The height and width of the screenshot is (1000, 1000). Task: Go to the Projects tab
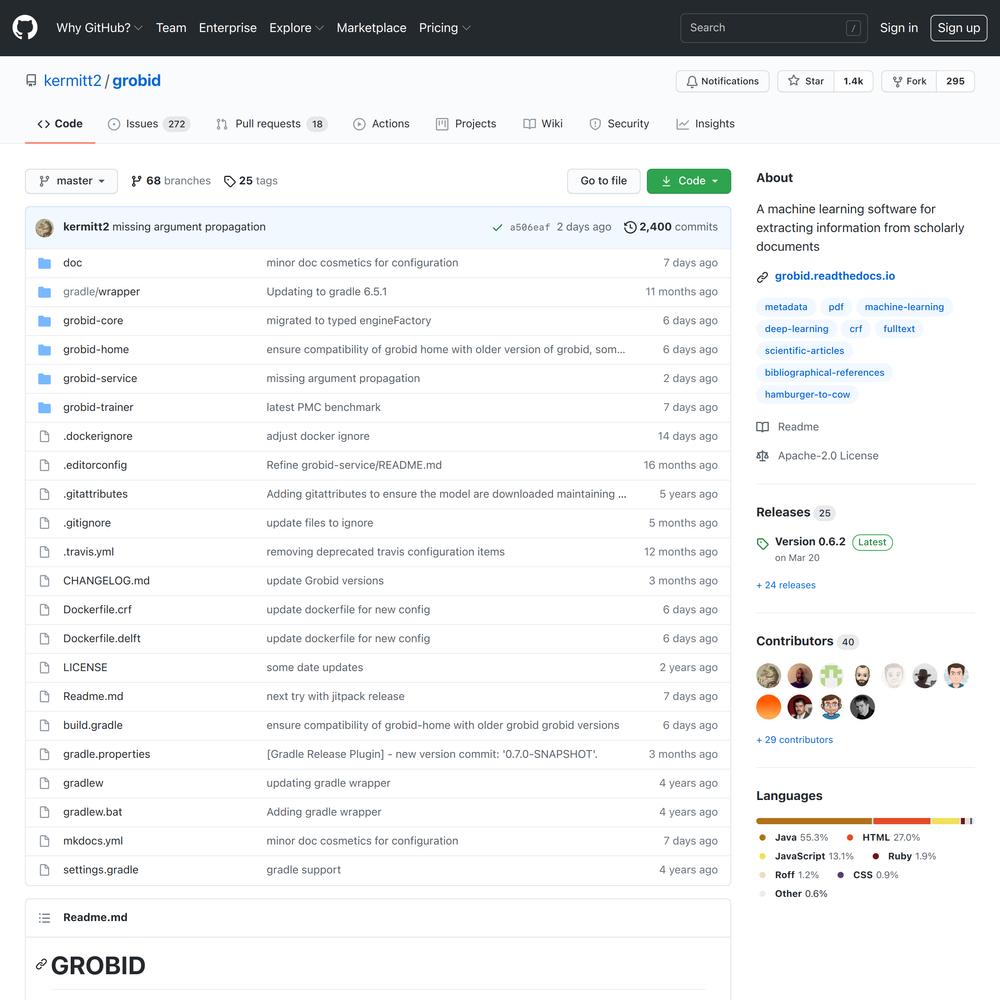click(466, 124)
